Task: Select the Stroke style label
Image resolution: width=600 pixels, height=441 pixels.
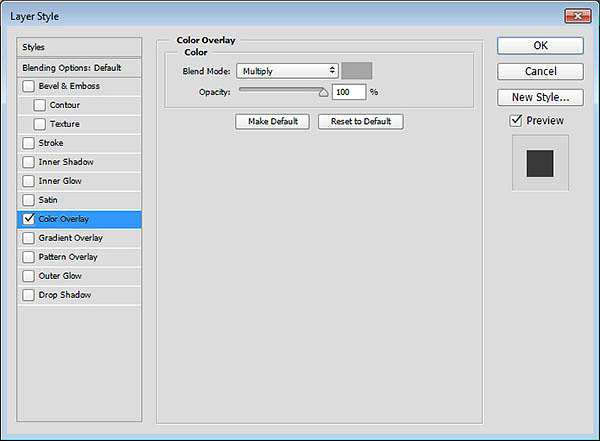Action: pyautogui.click(x=51, y=143)
